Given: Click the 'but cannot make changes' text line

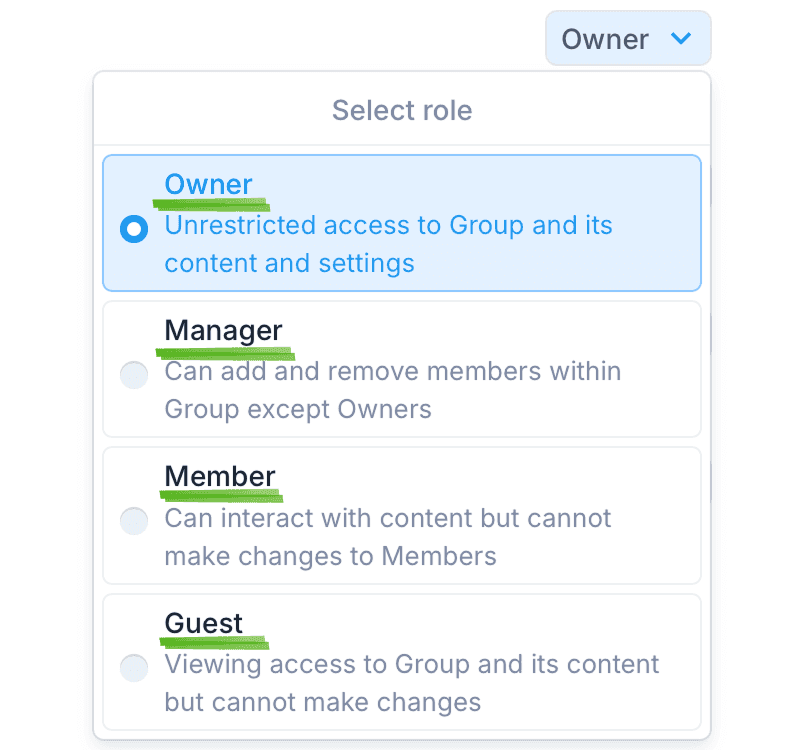Looking at the screenshot, I should tap(322, 702).
